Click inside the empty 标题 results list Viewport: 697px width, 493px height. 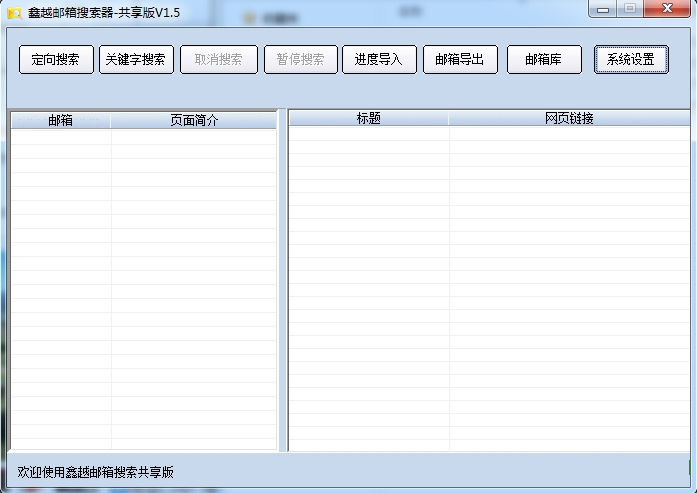488,290
